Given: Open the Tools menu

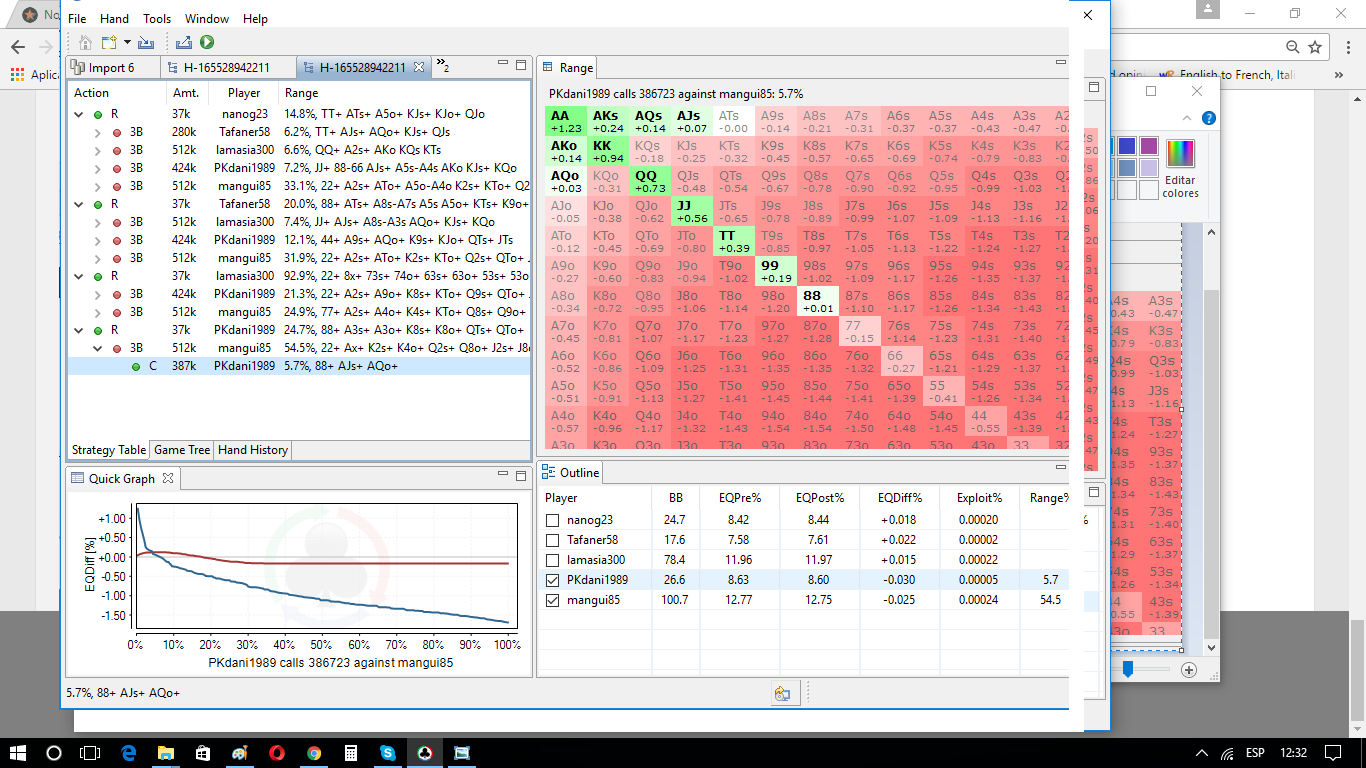Looking at the screenshot, I should tap(157, 18).
